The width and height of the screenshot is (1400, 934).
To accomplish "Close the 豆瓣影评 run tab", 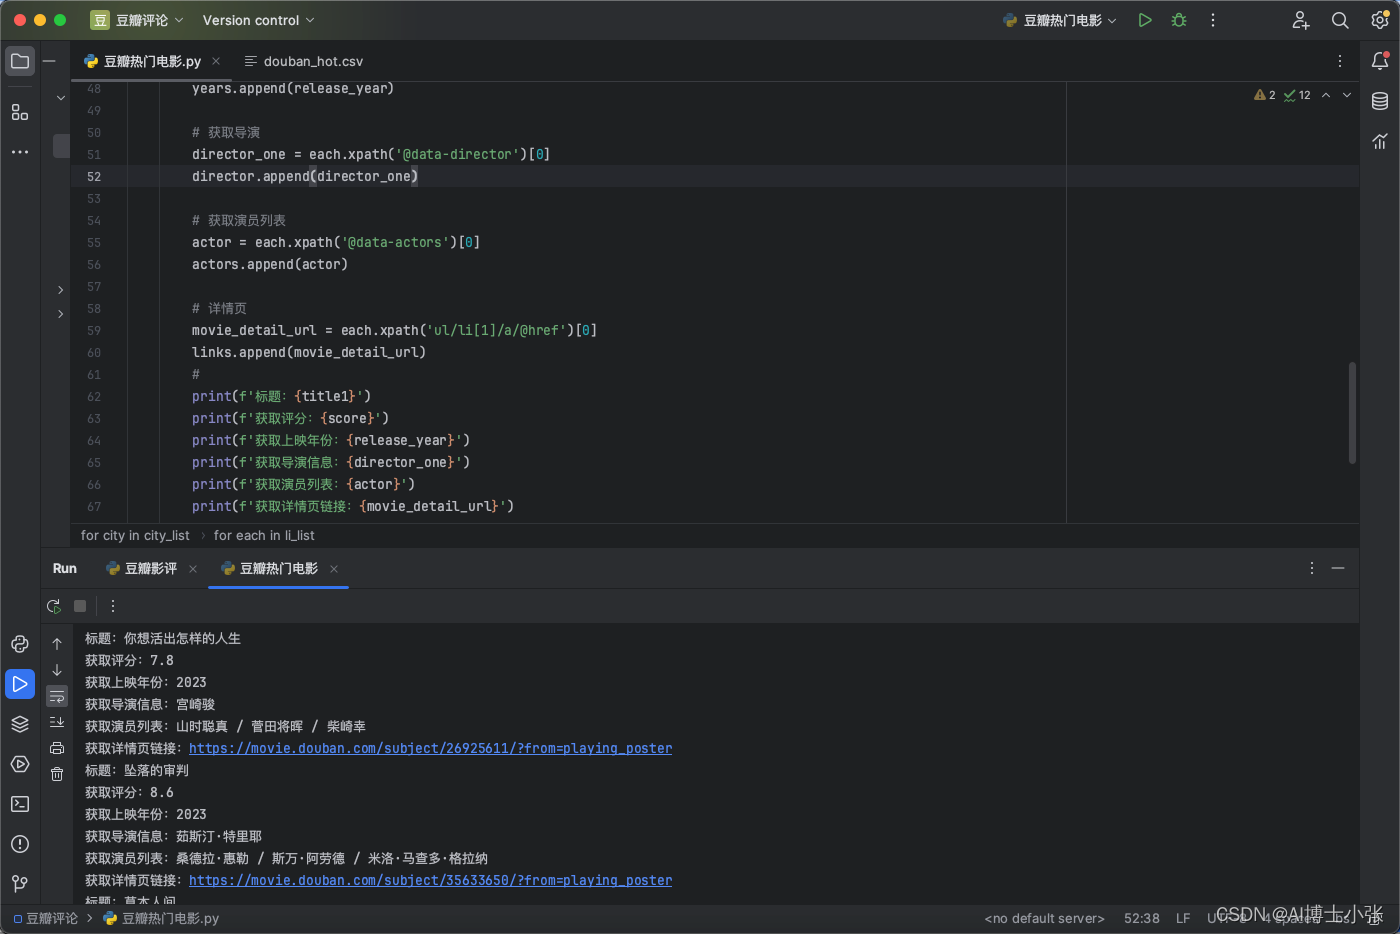I will (193, 569).
